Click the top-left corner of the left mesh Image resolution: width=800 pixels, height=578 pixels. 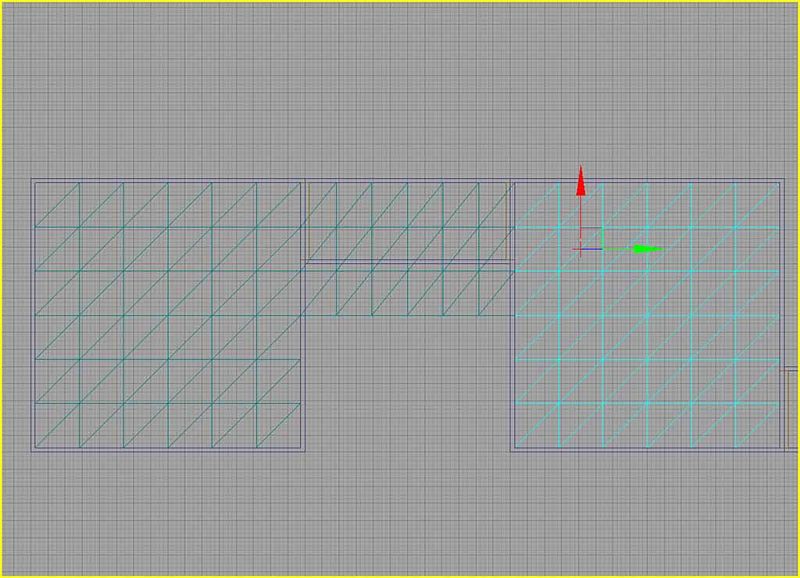coord(33,181)
